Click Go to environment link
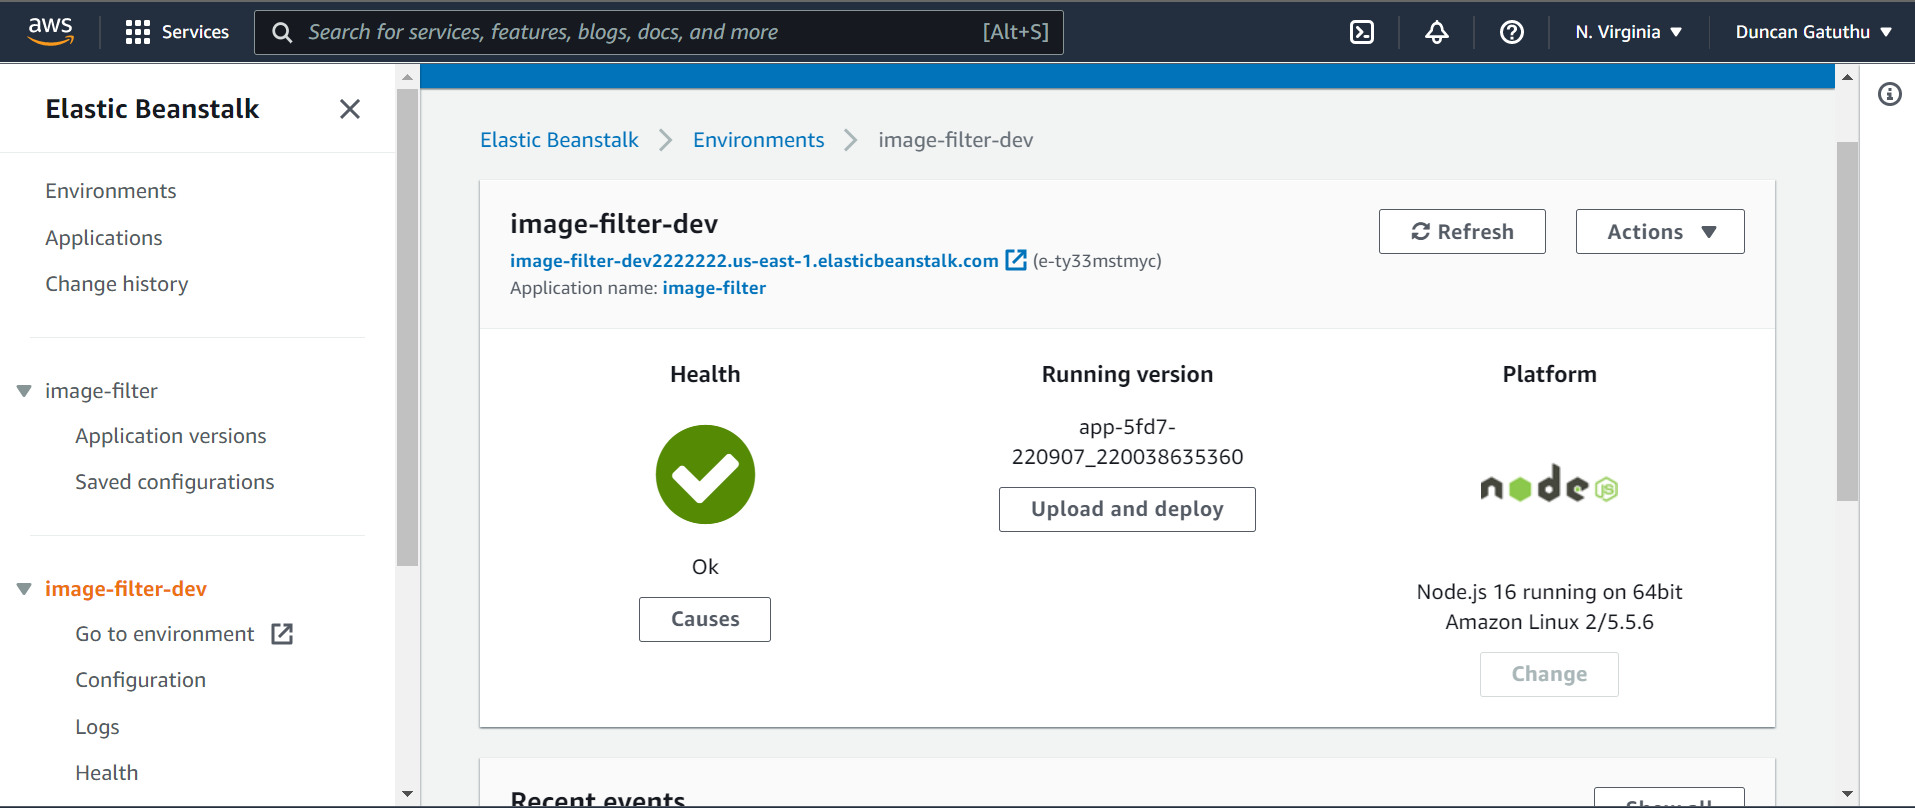 pyautogui.click(x=165, y=634)
